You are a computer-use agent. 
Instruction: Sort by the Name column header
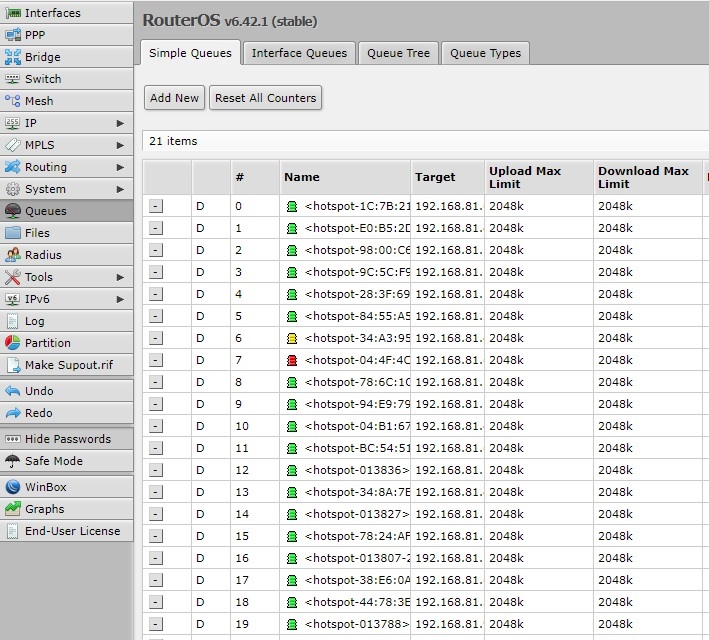[302, 177]
